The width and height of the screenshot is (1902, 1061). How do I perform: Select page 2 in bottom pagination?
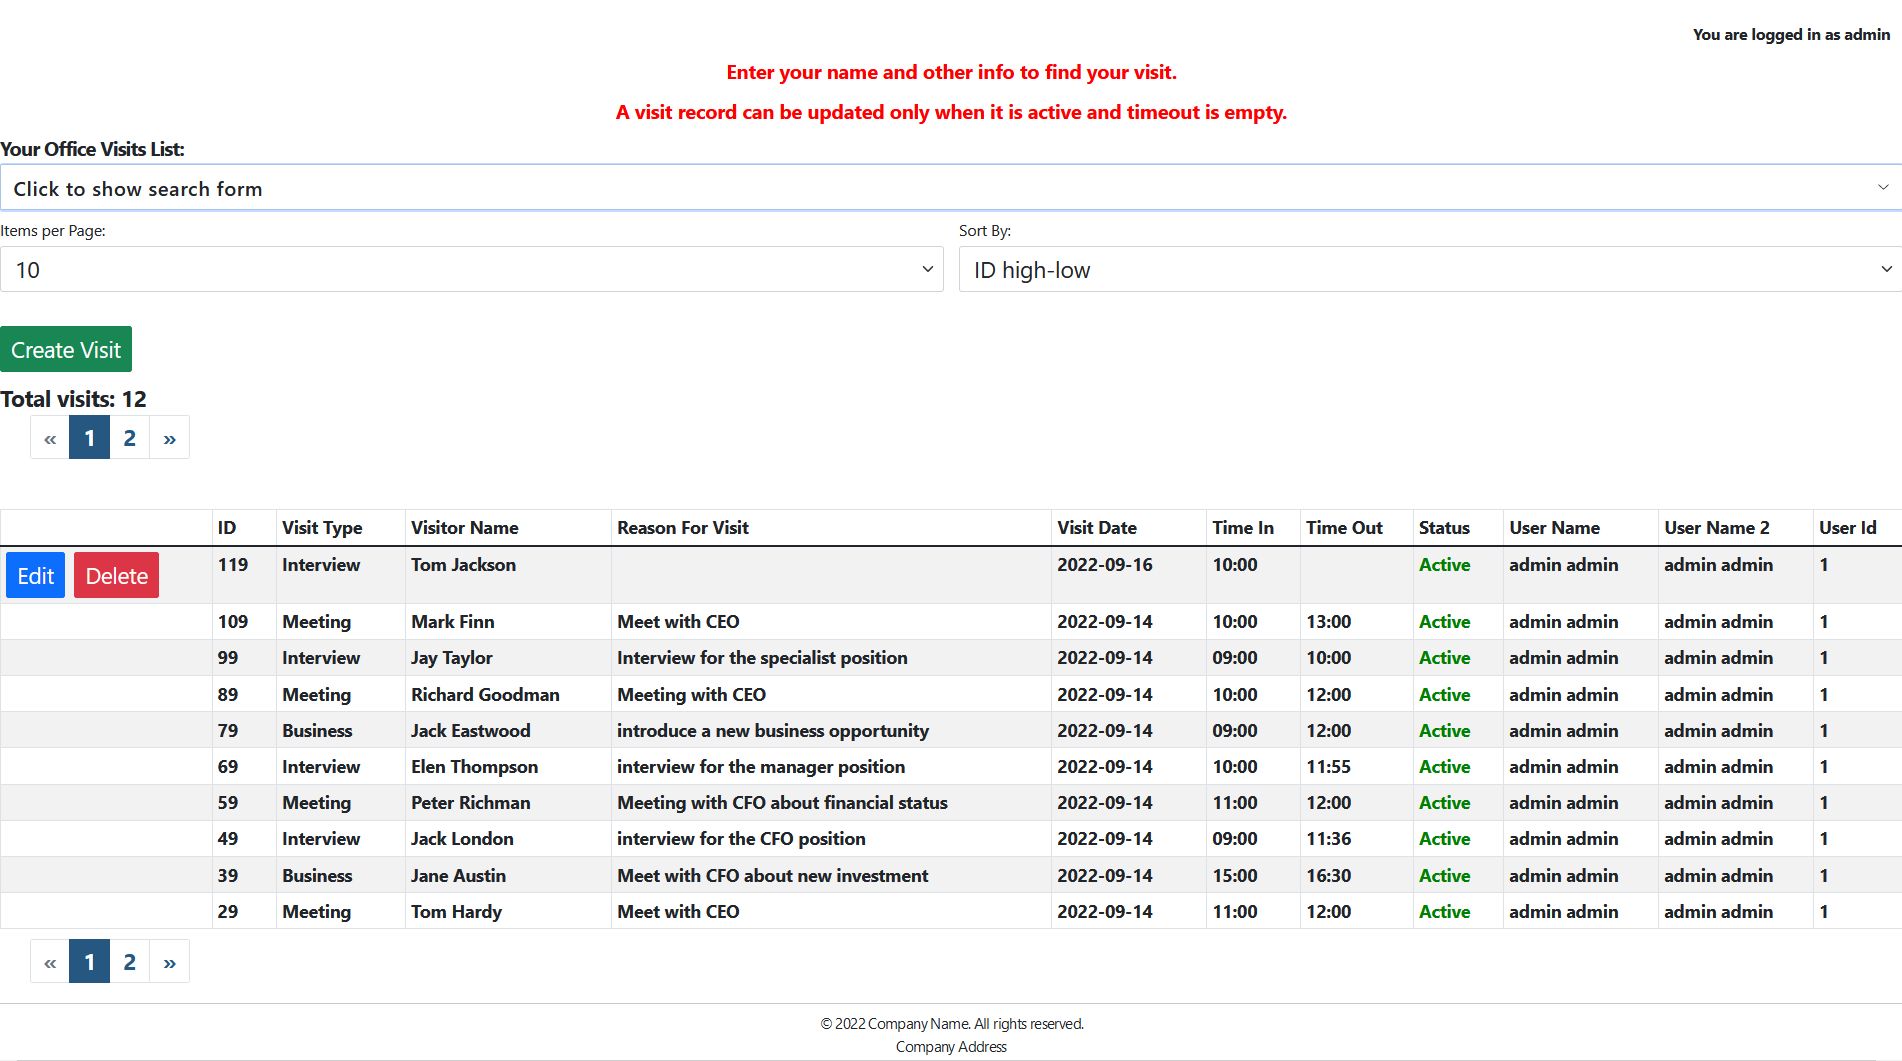click(x=129, y=962)
